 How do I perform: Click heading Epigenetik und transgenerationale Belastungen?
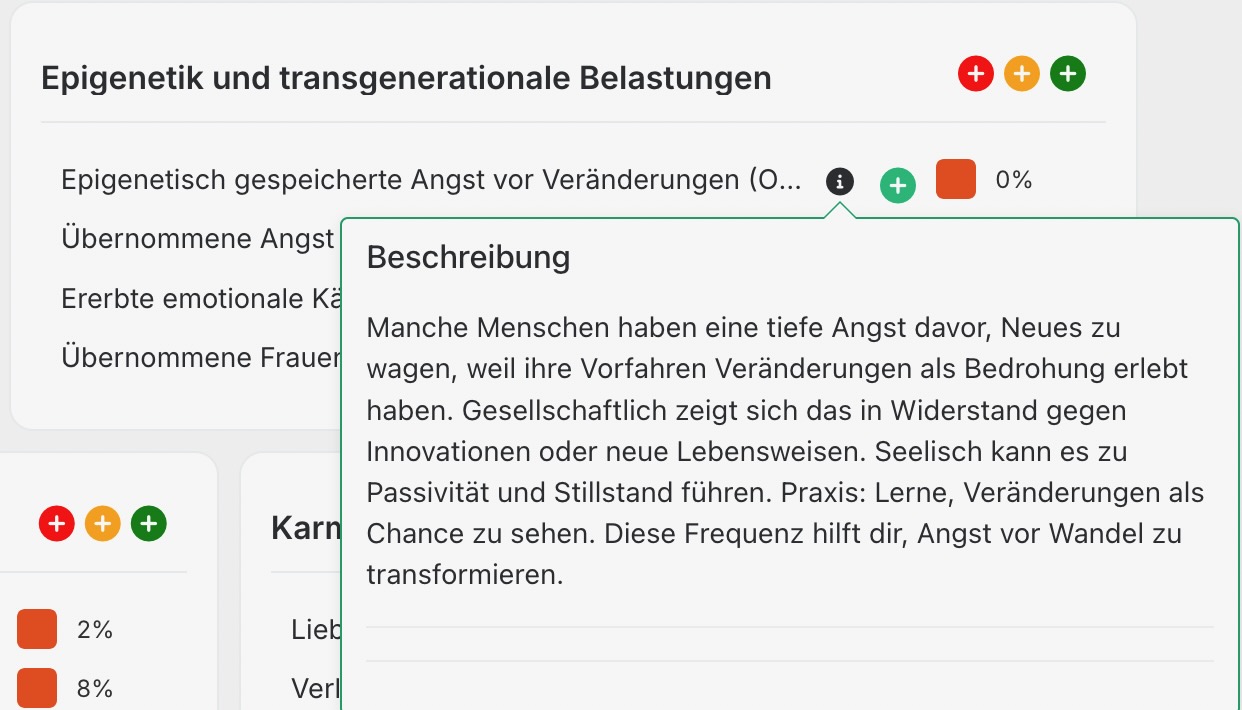click(406, 78)
